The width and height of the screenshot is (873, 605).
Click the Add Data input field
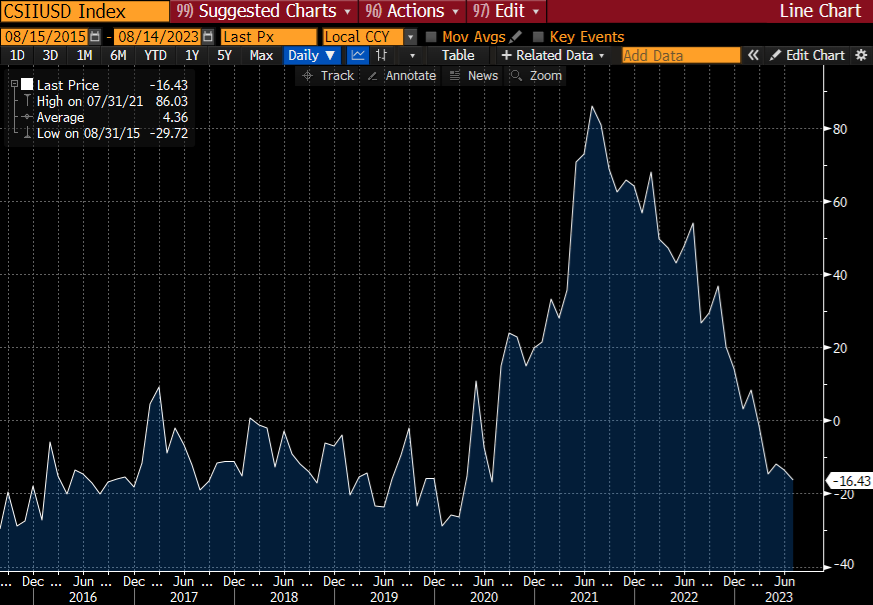[680, 56]
